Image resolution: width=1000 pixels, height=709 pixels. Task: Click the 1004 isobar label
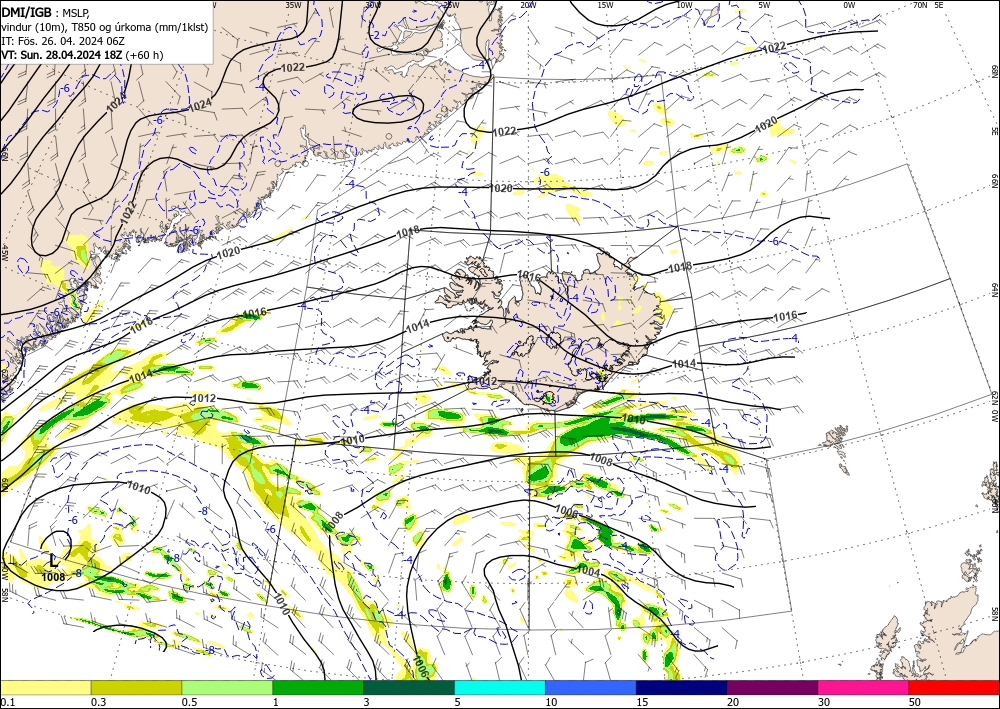588,570
